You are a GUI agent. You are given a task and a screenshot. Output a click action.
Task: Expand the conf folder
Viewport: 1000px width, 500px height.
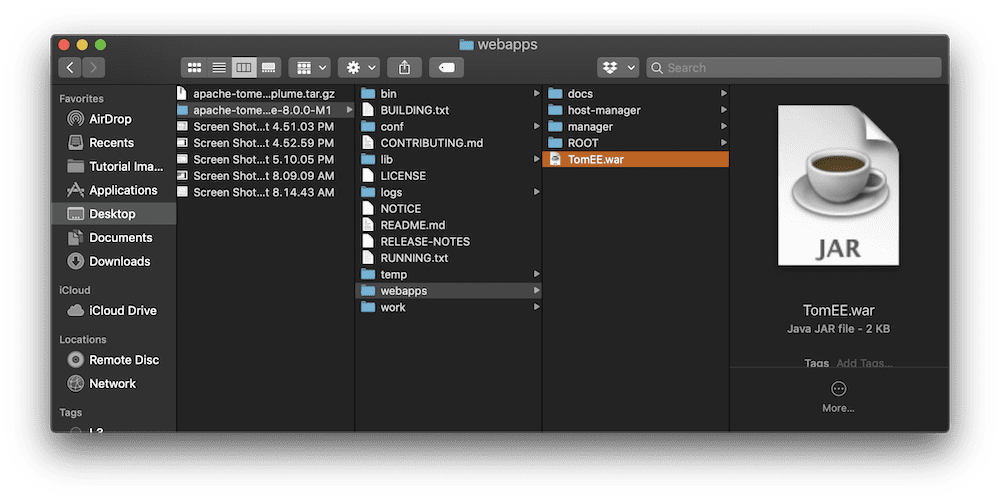[x=392, y=127]
